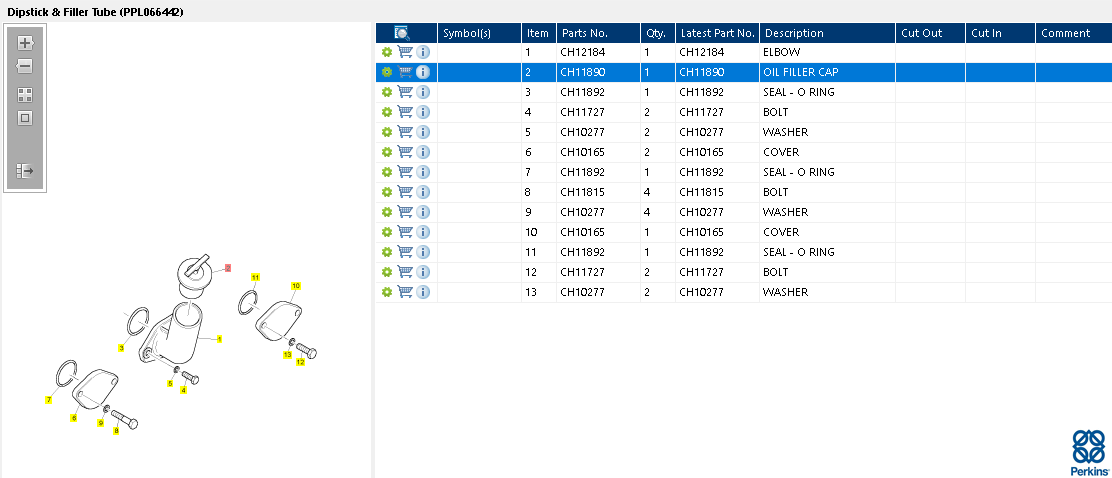
Task: Select callout 8 under the long bolt
Action: tap(116, 430)
